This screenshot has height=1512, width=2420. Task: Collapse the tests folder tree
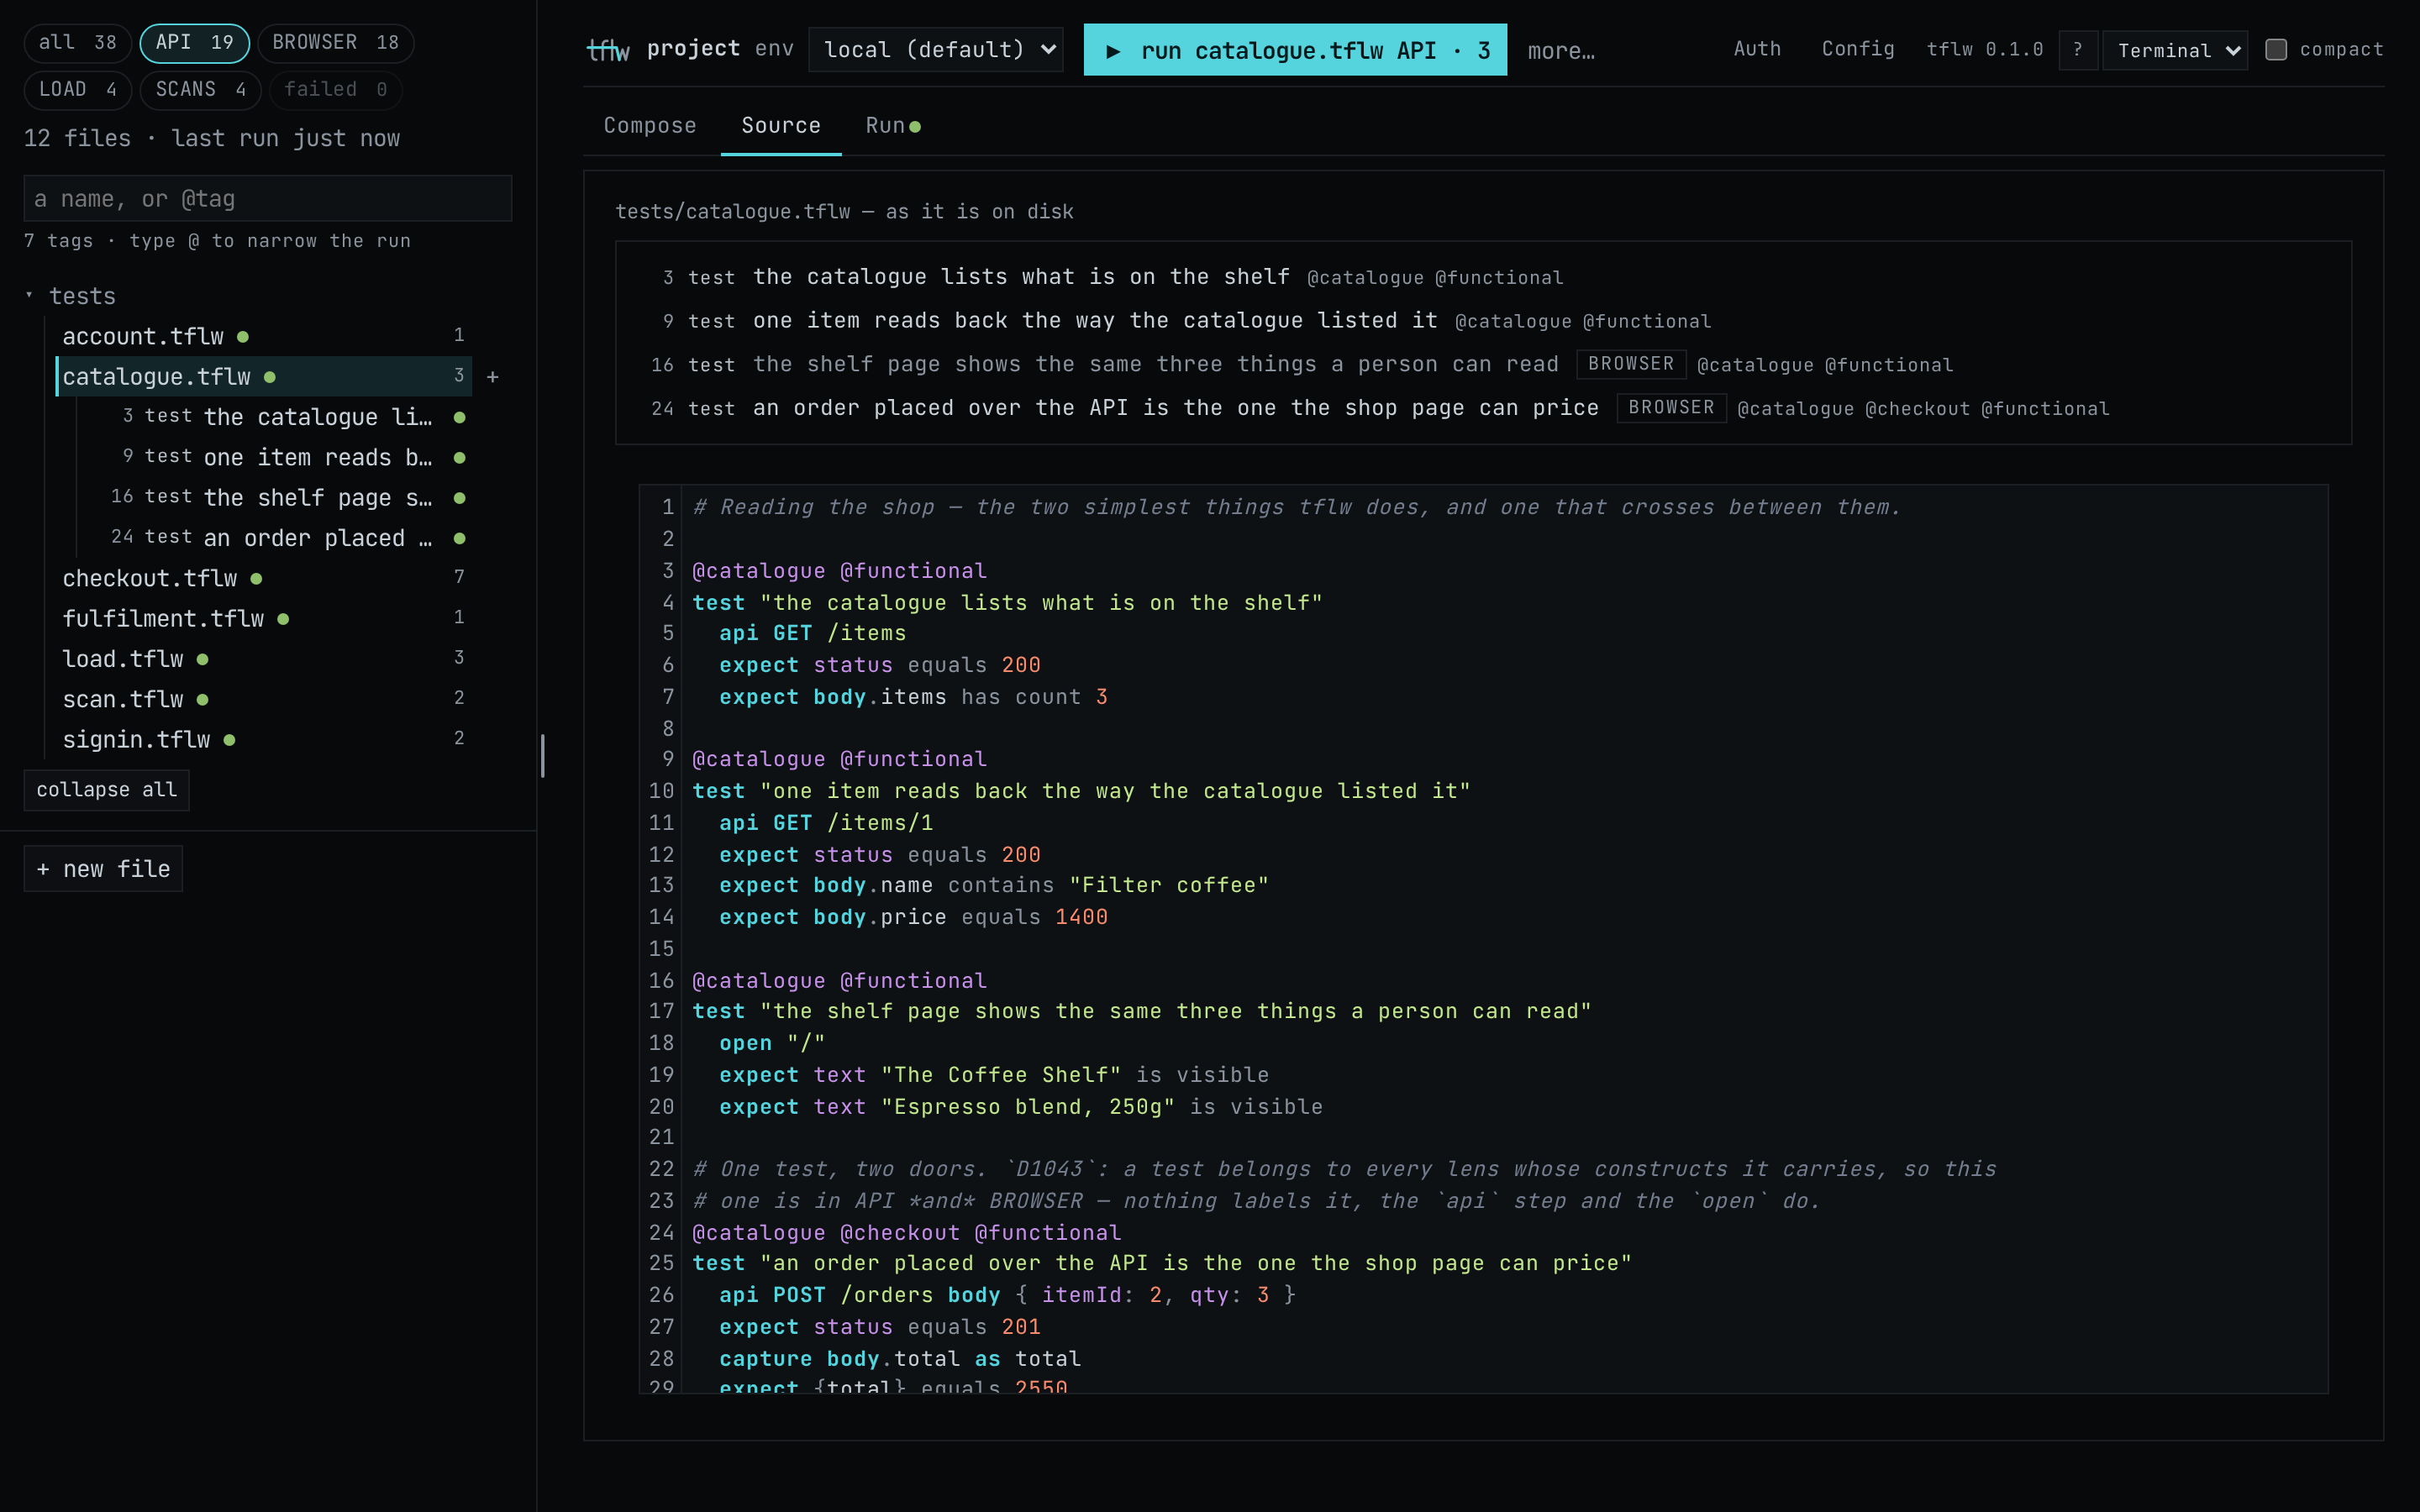click(x=30, y=296)
